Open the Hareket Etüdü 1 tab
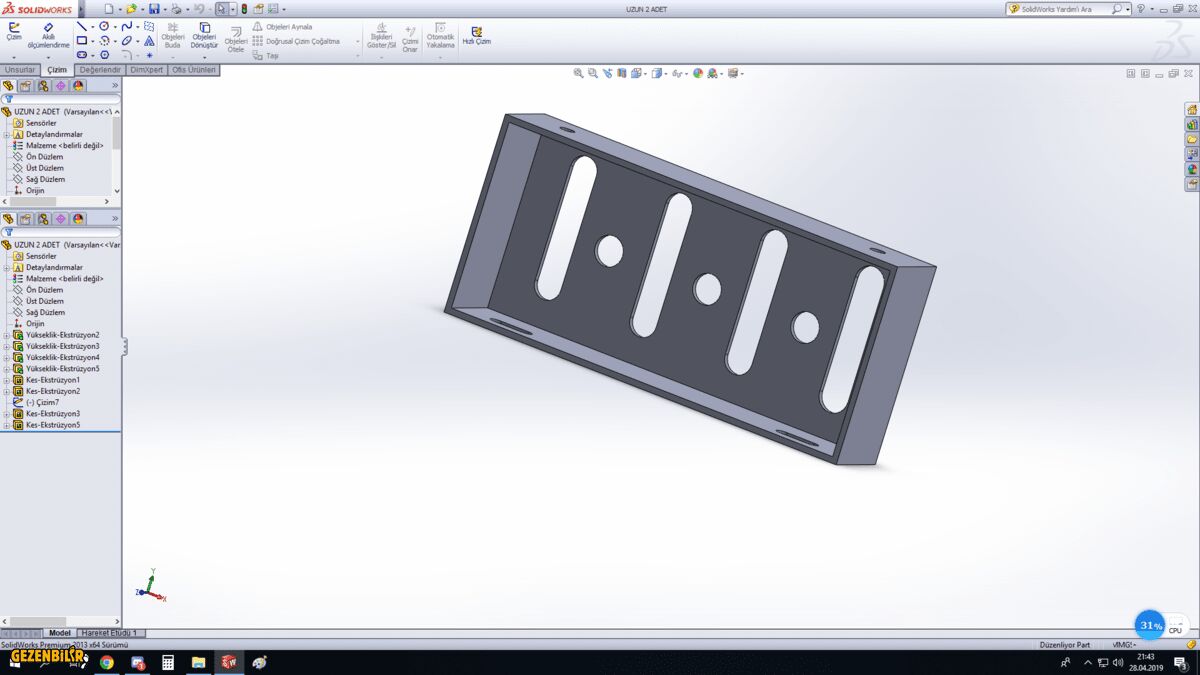 (111, 633)
